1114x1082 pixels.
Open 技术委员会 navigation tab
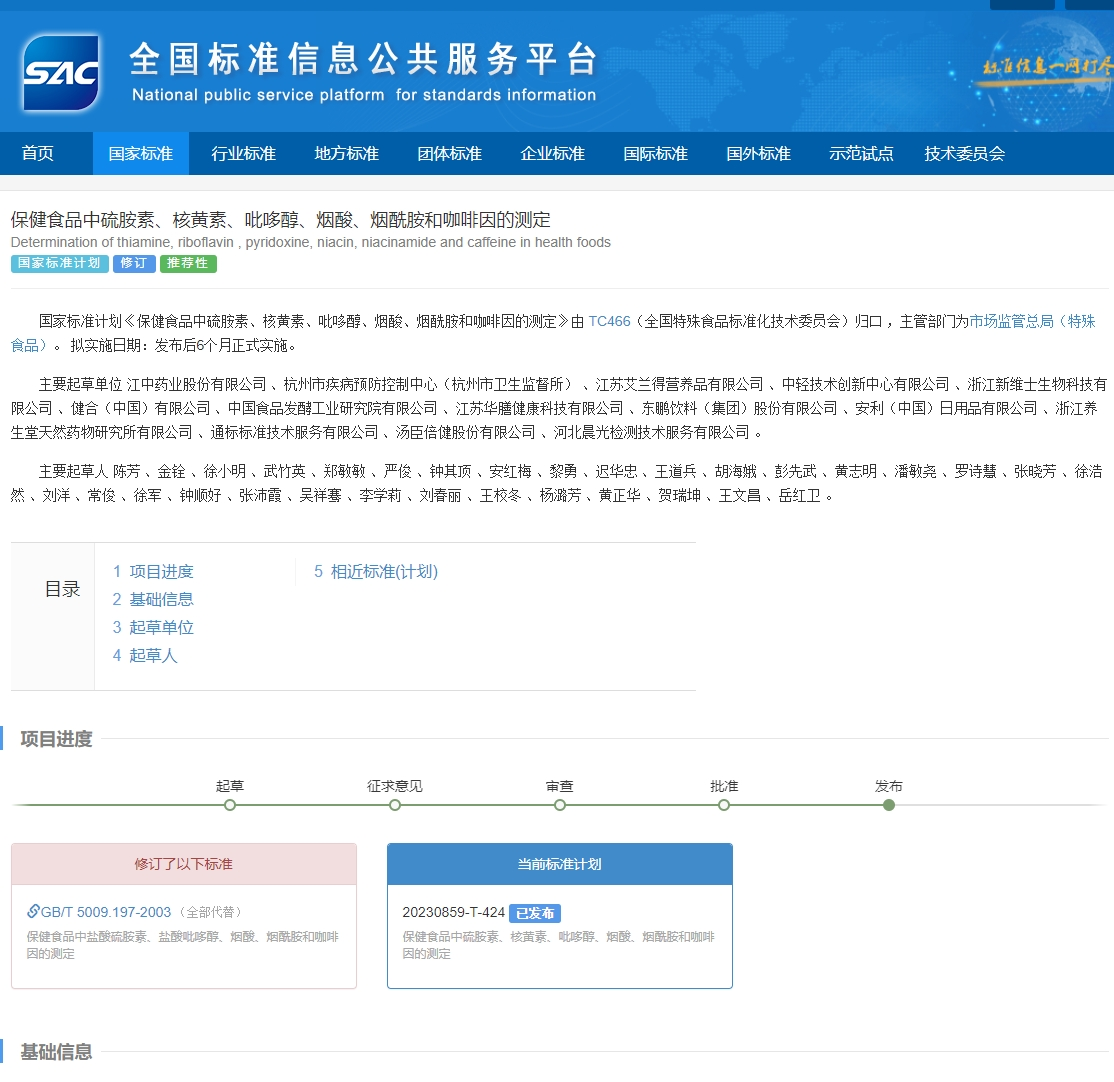click(964, 154)
